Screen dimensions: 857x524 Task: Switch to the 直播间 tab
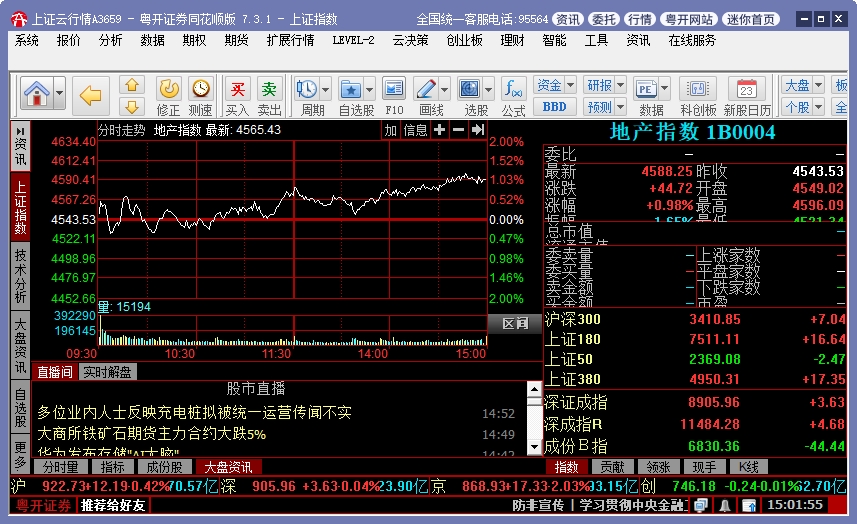point(55,372)
